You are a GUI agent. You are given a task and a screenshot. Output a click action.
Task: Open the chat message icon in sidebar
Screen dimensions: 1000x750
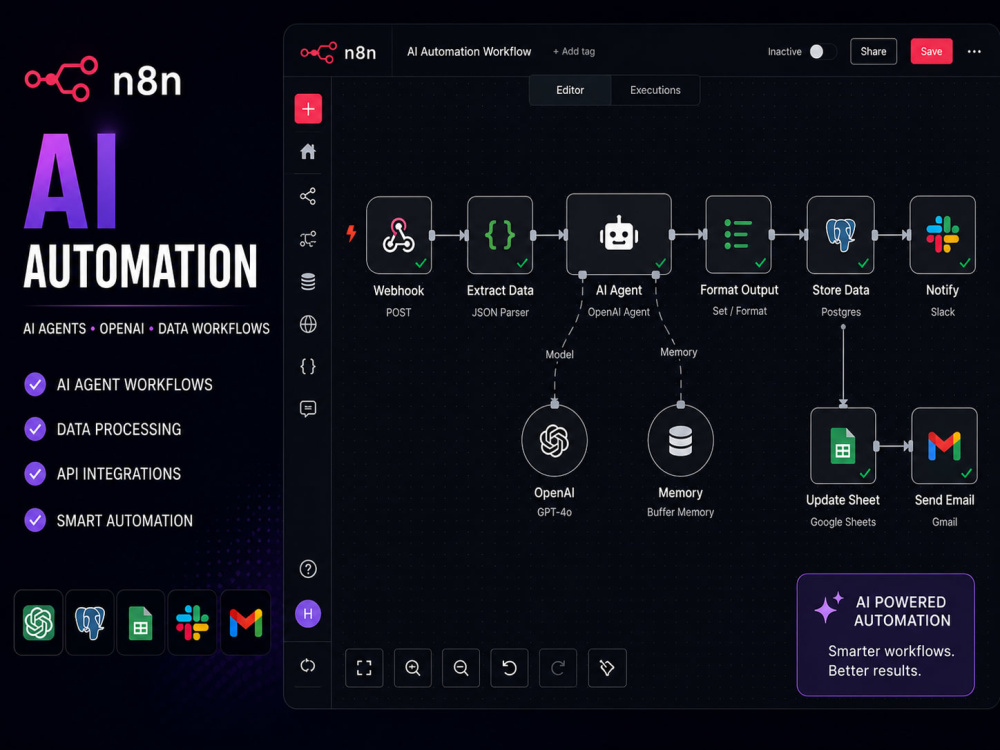[x=308, y=408]
